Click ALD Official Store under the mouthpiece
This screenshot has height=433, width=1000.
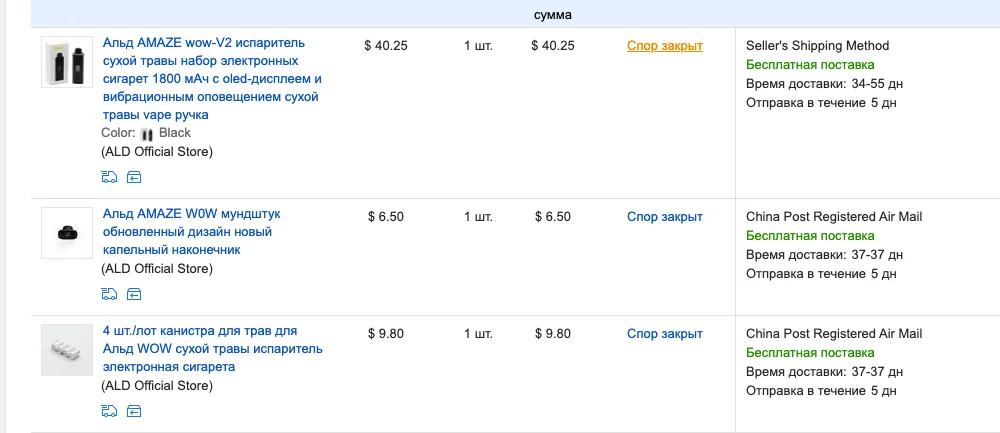[157, 268]
